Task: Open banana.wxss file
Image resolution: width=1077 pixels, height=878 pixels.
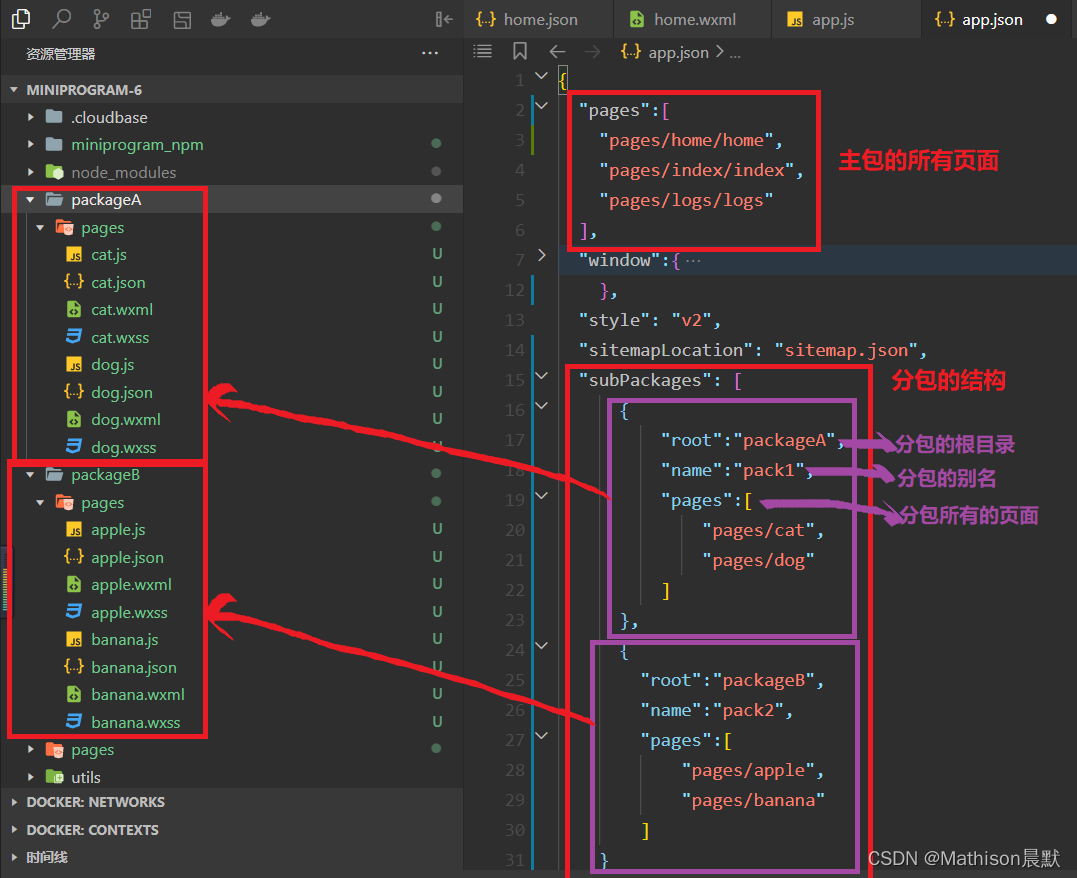Action: click(231, 722)
